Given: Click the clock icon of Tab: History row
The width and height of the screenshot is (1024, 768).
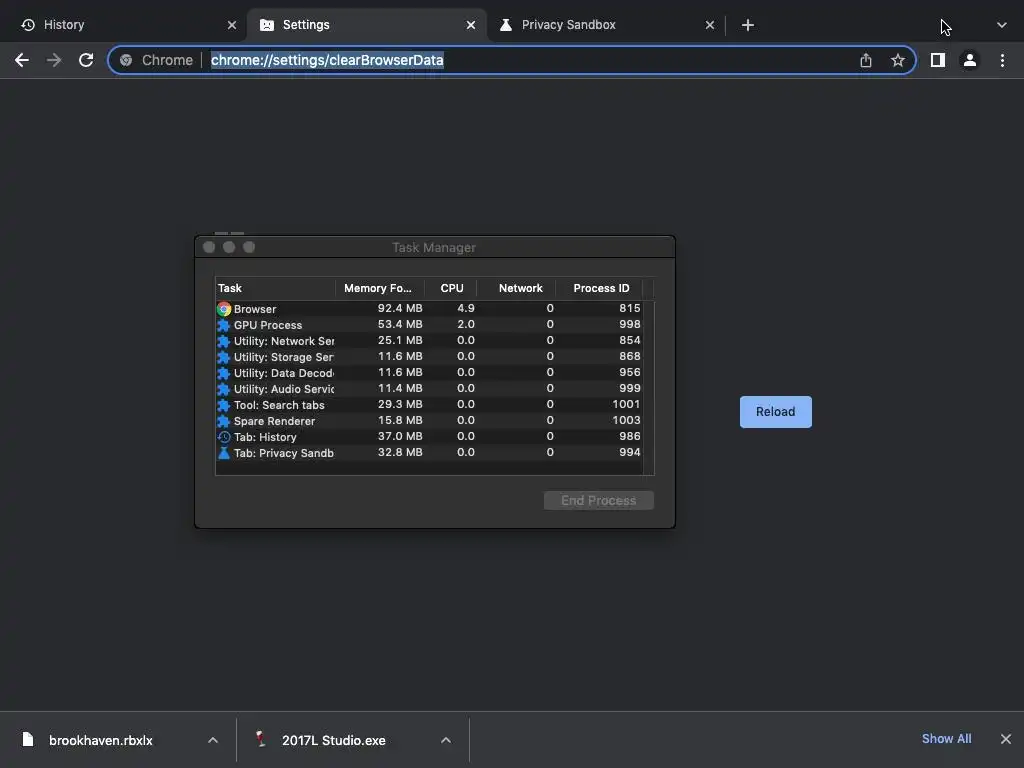Looking at the screenshot, I should tap(223, 437).
